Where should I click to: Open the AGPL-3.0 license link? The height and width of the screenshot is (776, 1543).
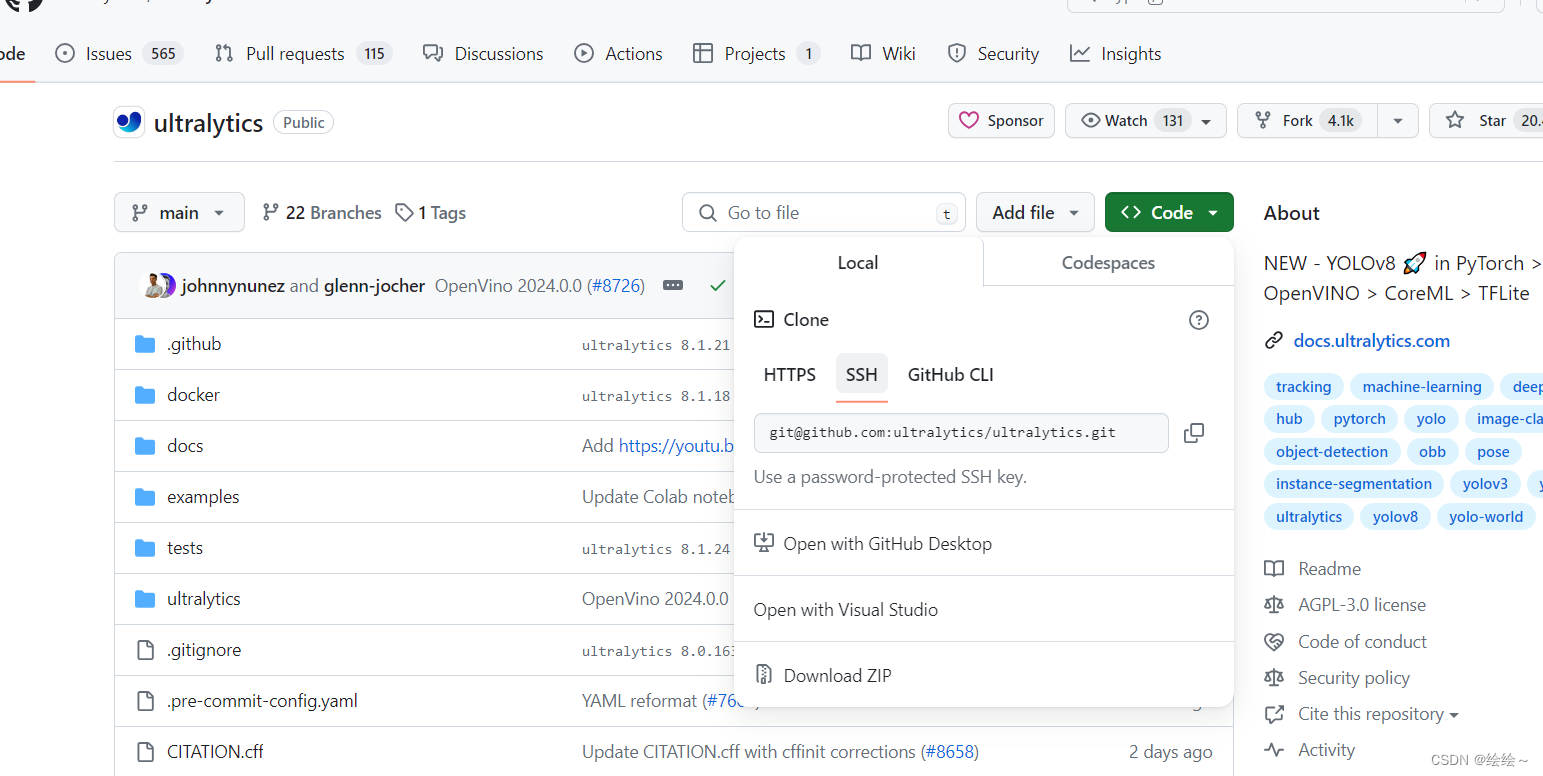(x=1345, y=605)
